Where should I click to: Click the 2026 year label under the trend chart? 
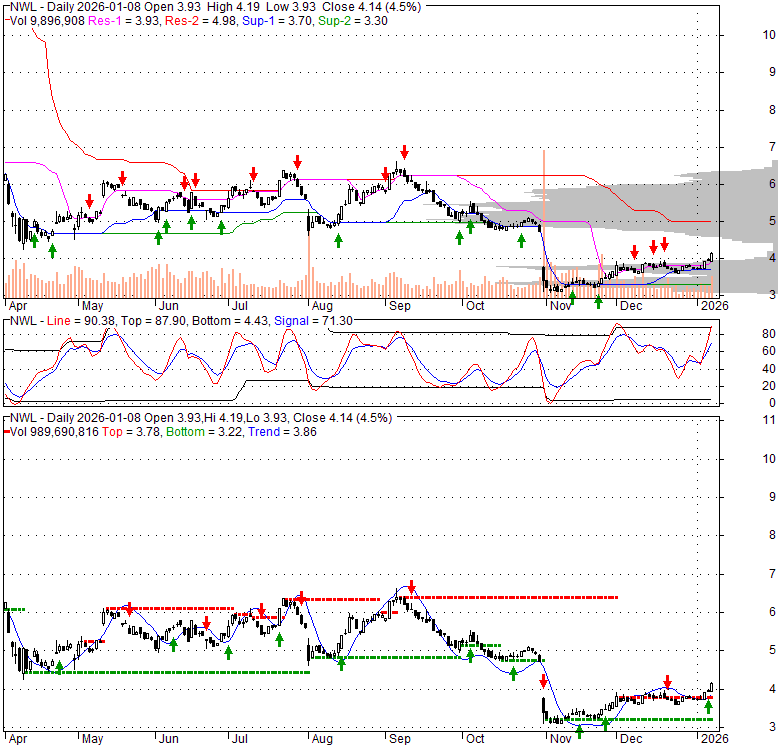click(714, 739)
